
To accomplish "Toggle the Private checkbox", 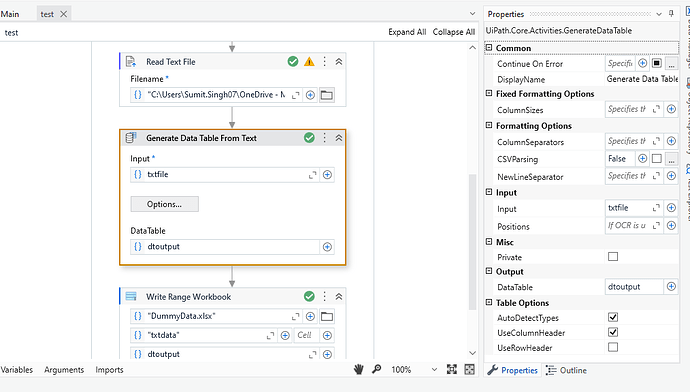I will 613,256.
